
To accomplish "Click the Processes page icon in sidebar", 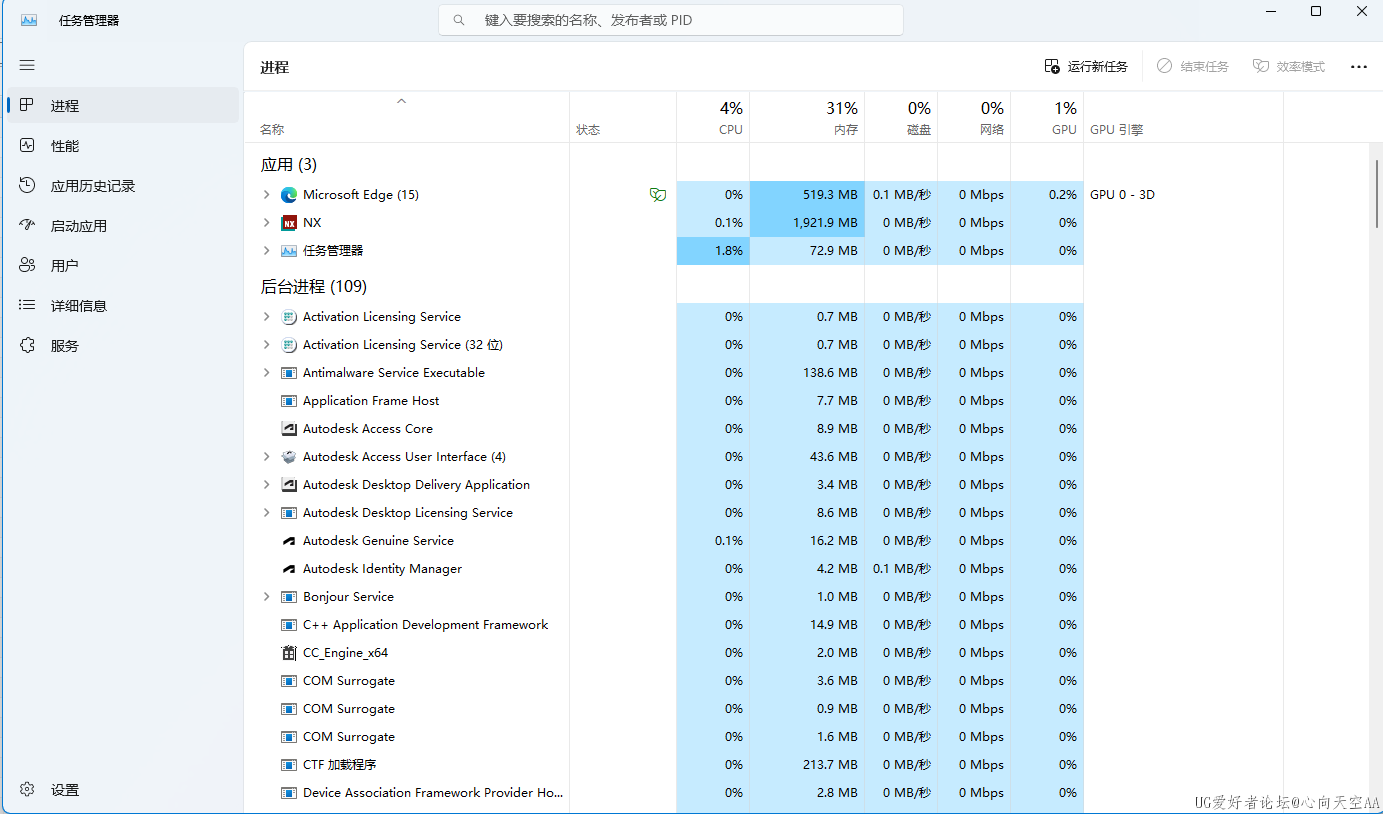I will click(x=27, y=105).
